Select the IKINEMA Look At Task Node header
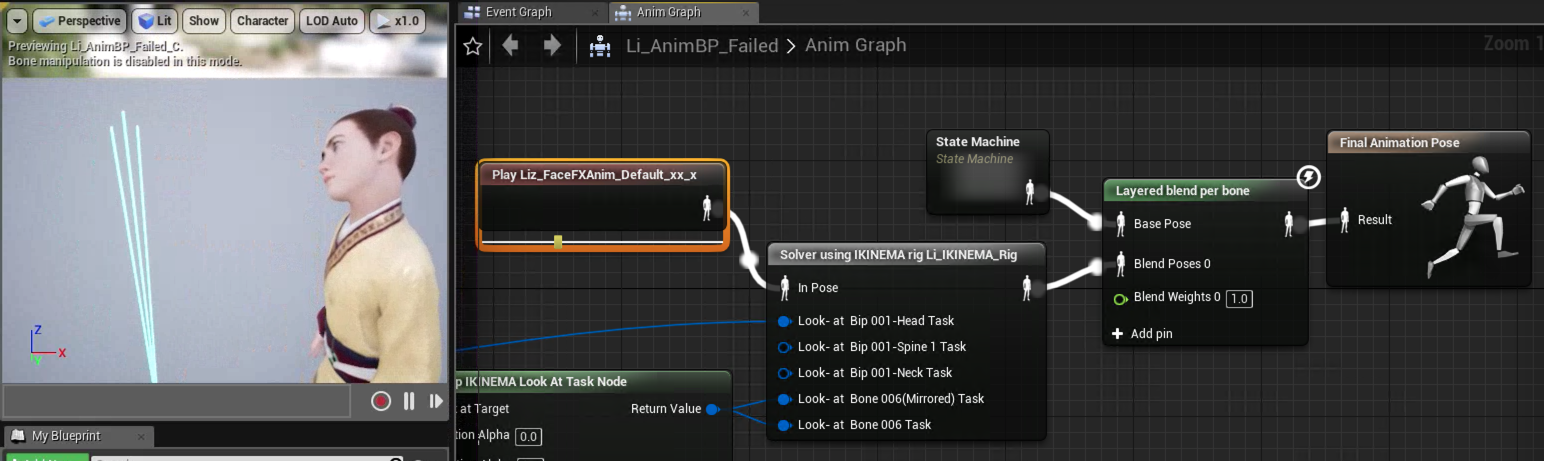 tap(591, 381)
